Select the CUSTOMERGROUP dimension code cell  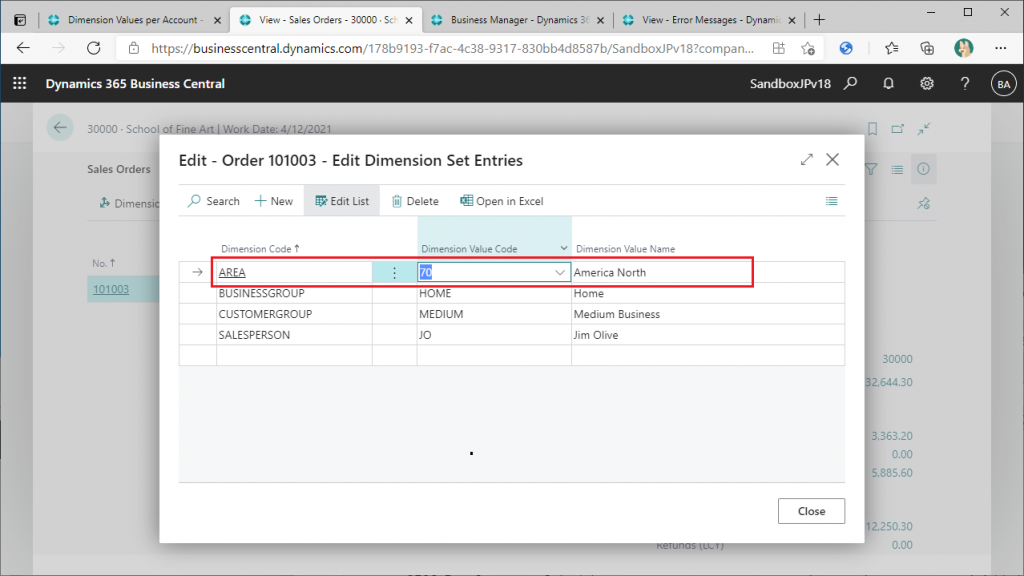click(294, 314)
